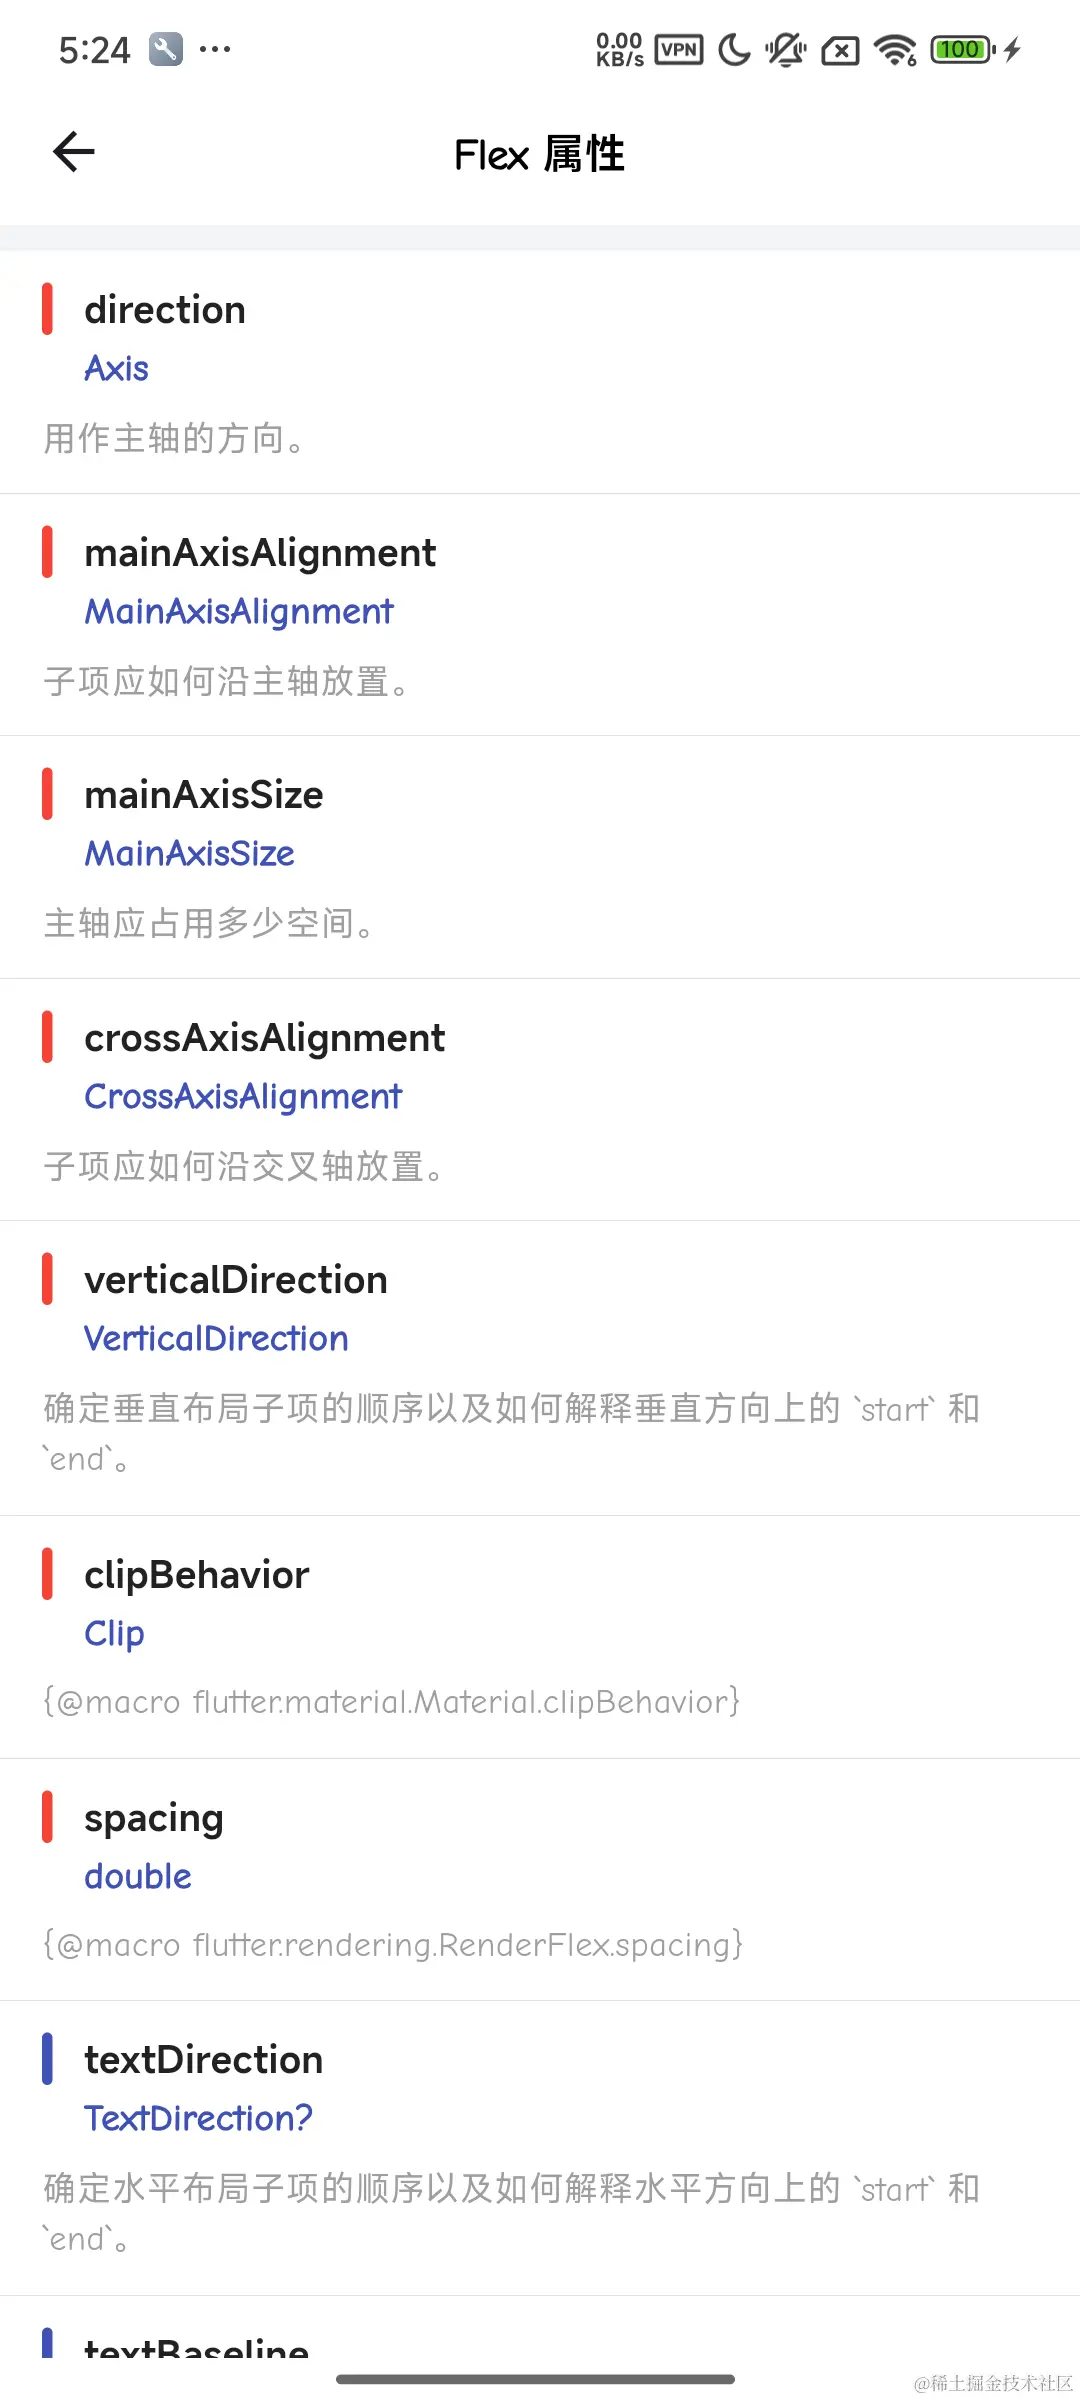Tap the battery indicator icon
The height and width of the screenshot is (2400, 1080).
[963, 49]
